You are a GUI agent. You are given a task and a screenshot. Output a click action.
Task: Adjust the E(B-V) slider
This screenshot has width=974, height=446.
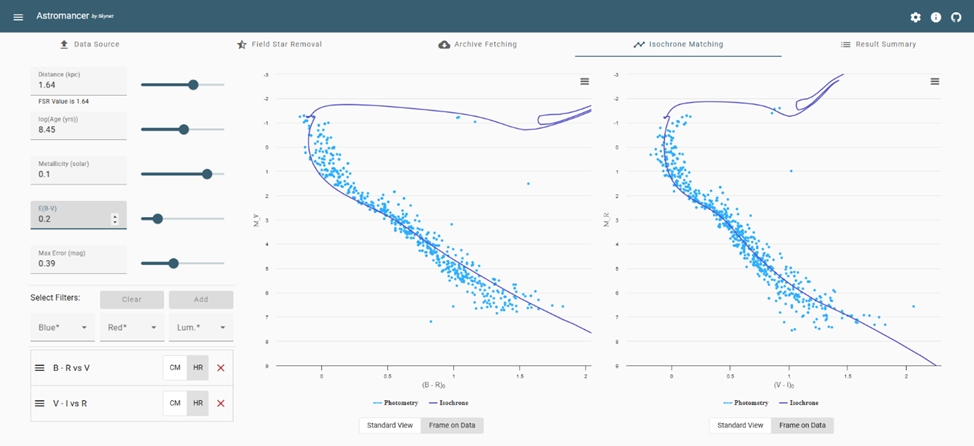pyautogui.click(x=157, y=219)
